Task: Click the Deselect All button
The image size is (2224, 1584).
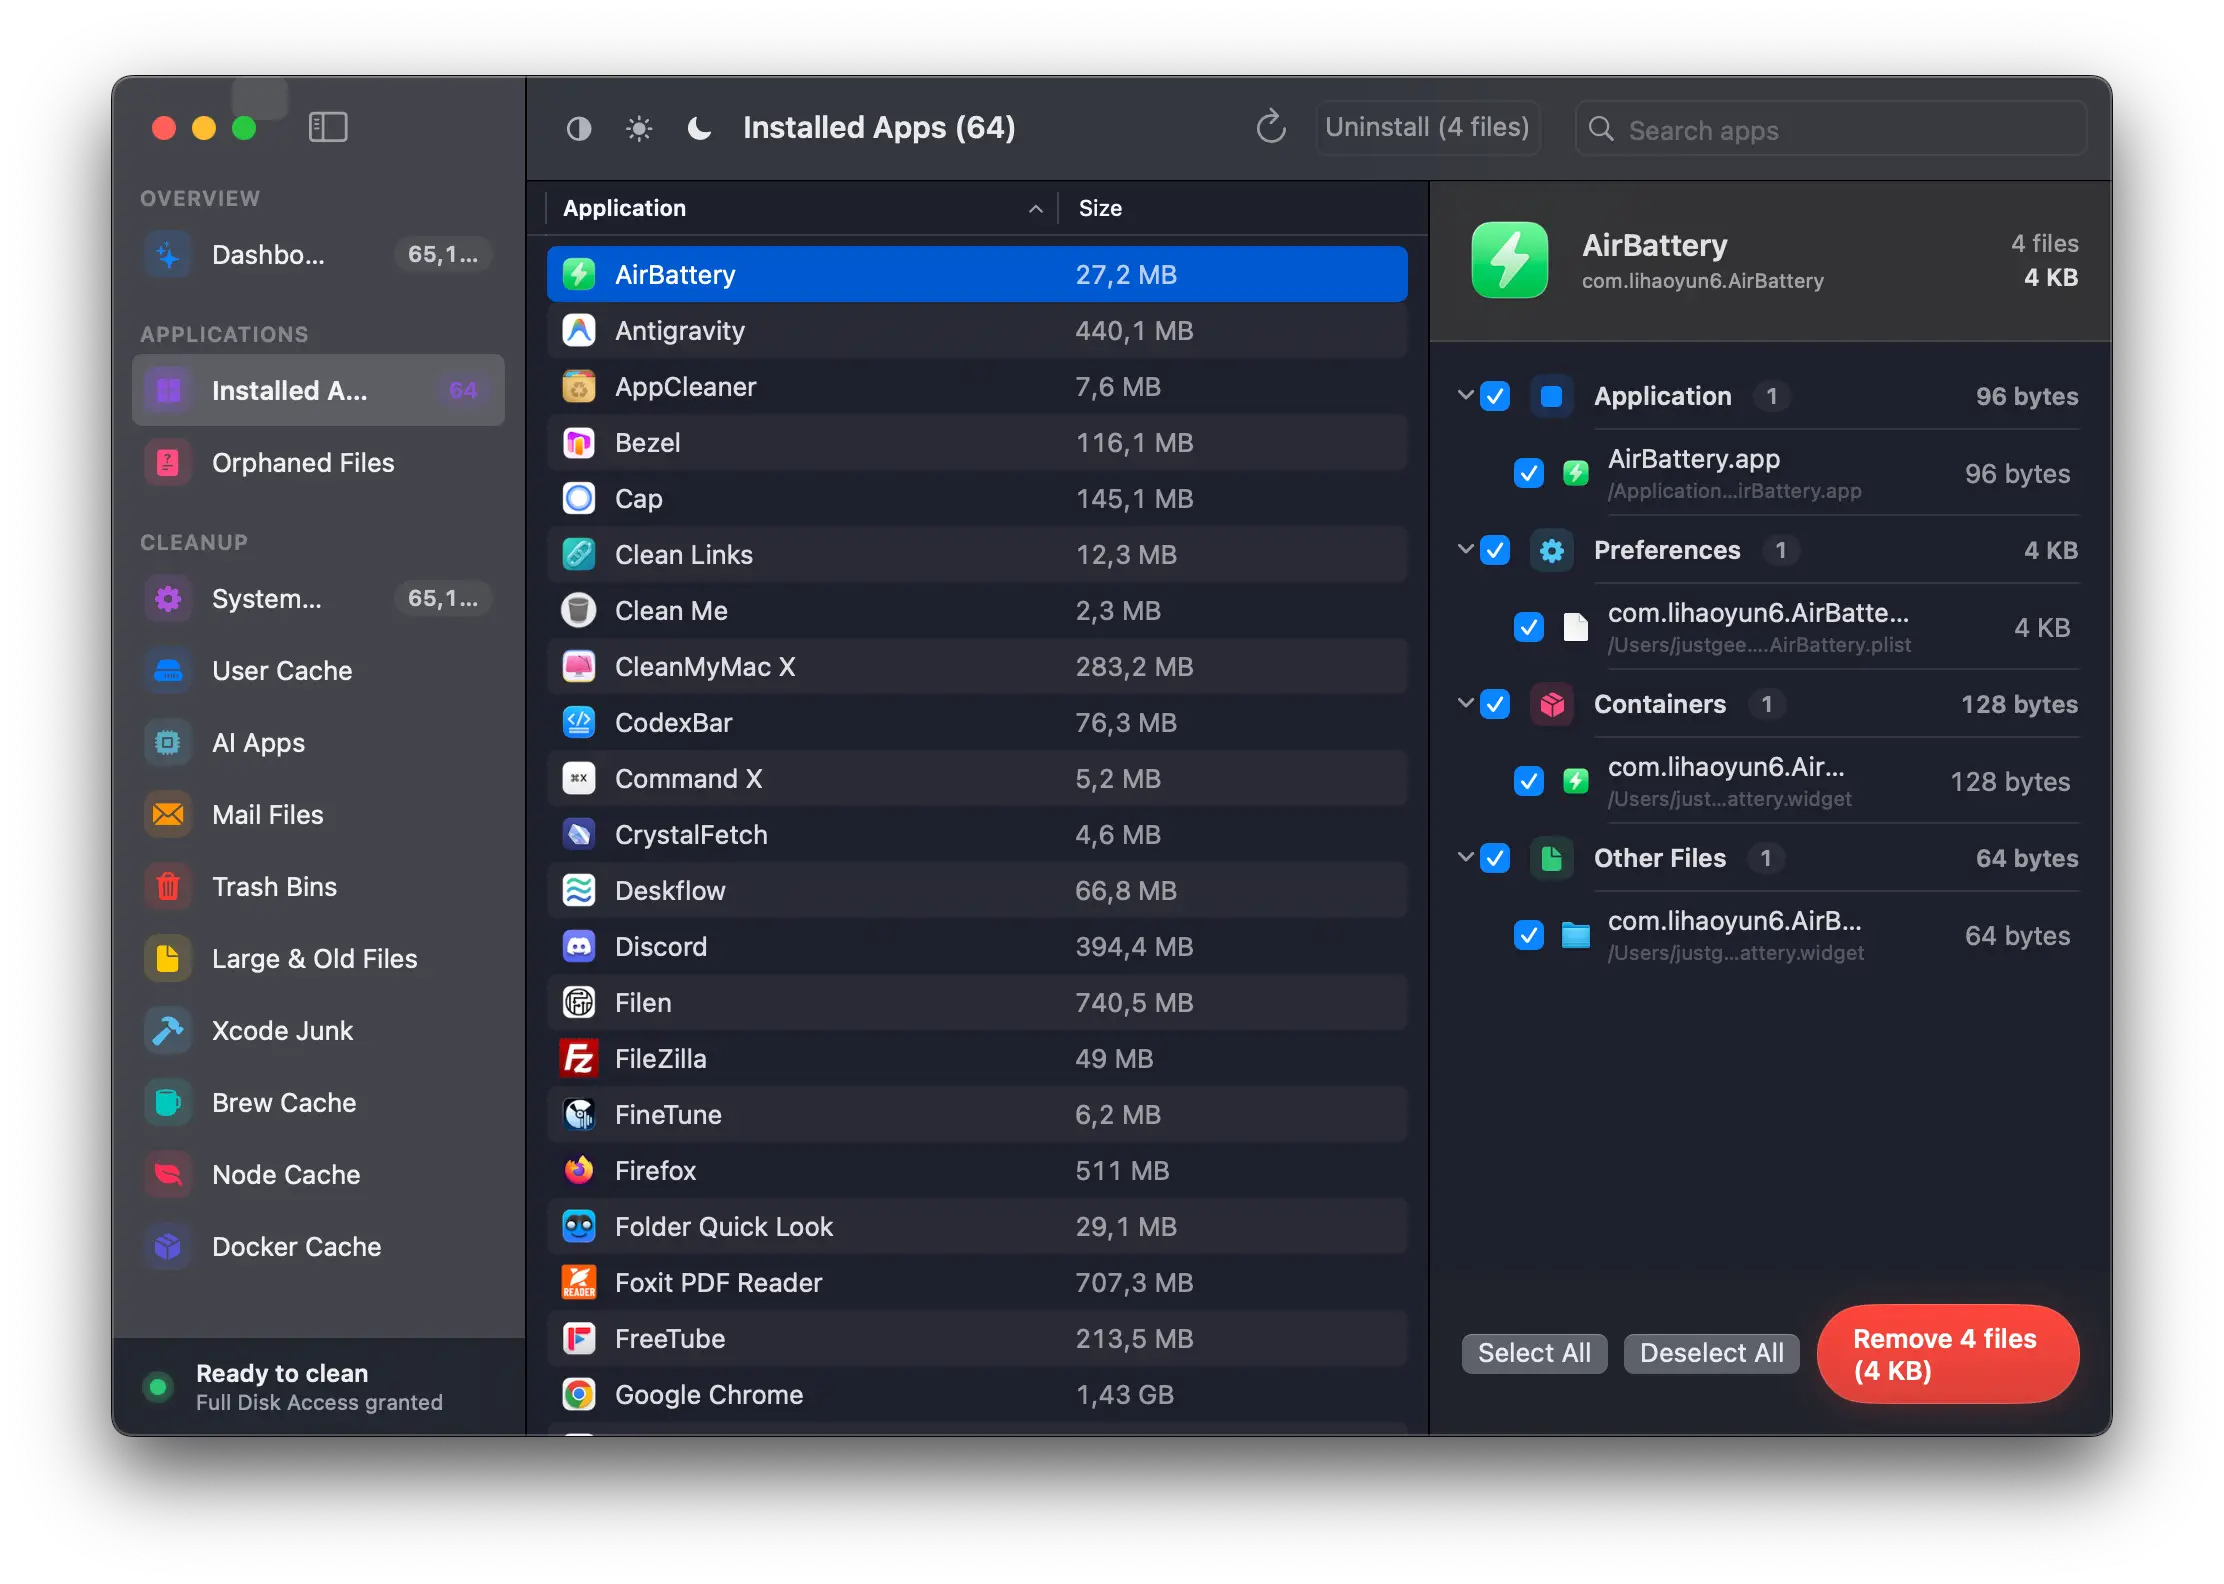Action: 1711,1353
